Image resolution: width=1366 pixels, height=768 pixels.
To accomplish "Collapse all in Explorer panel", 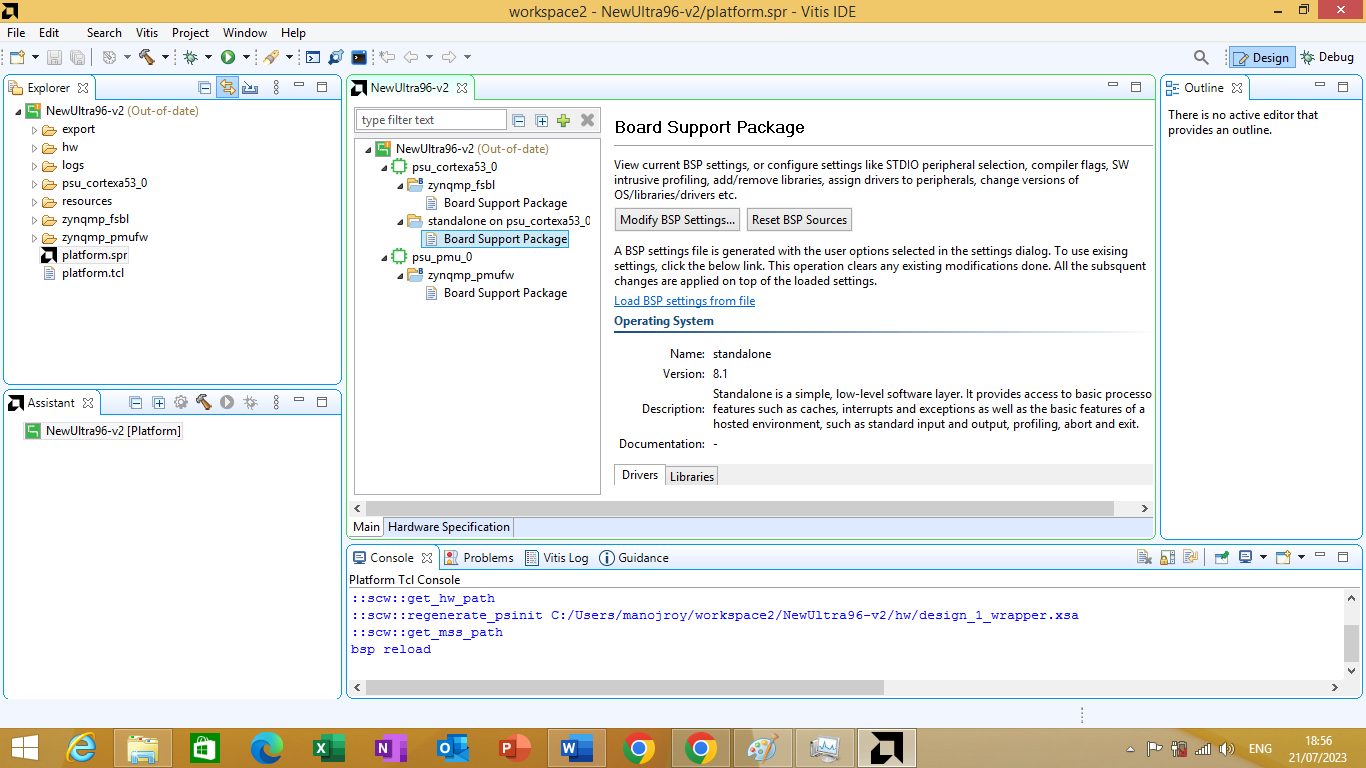I will 205,88.
